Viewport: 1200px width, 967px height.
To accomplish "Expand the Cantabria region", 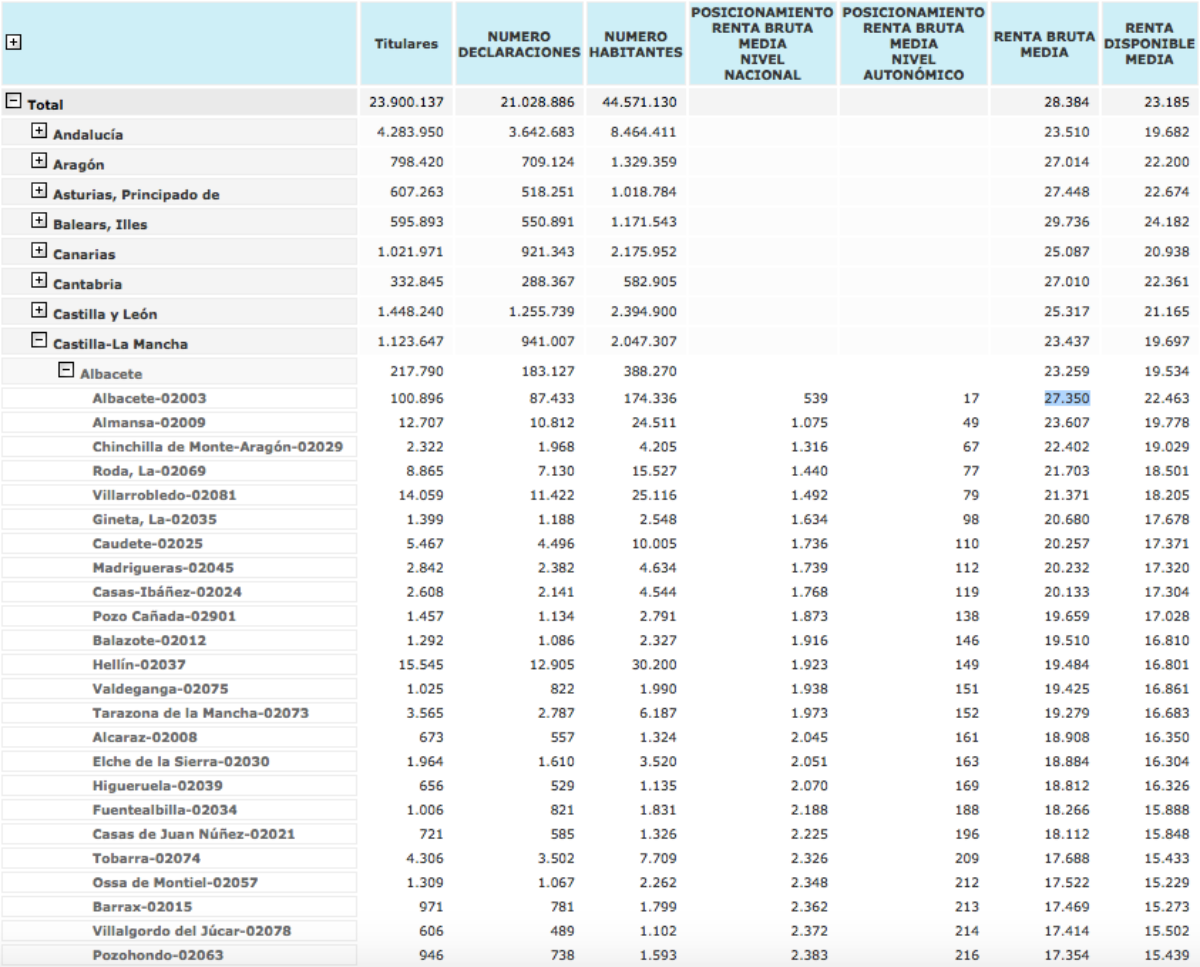I will pyautogui.click(x=39, y=281).
